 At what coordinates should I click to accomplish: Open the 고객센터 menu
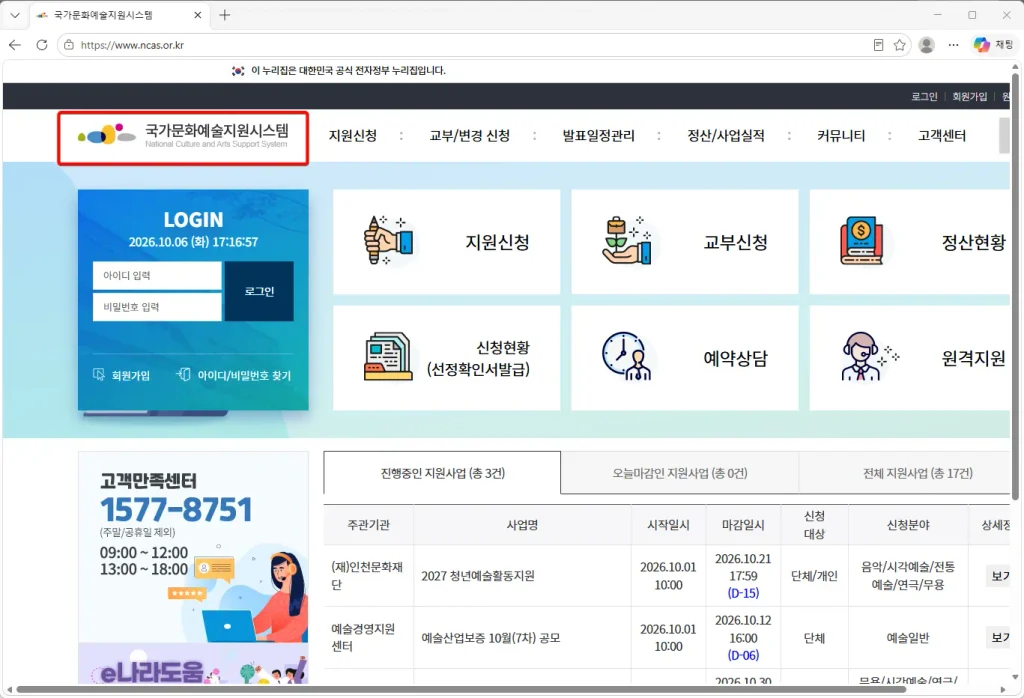942,136
